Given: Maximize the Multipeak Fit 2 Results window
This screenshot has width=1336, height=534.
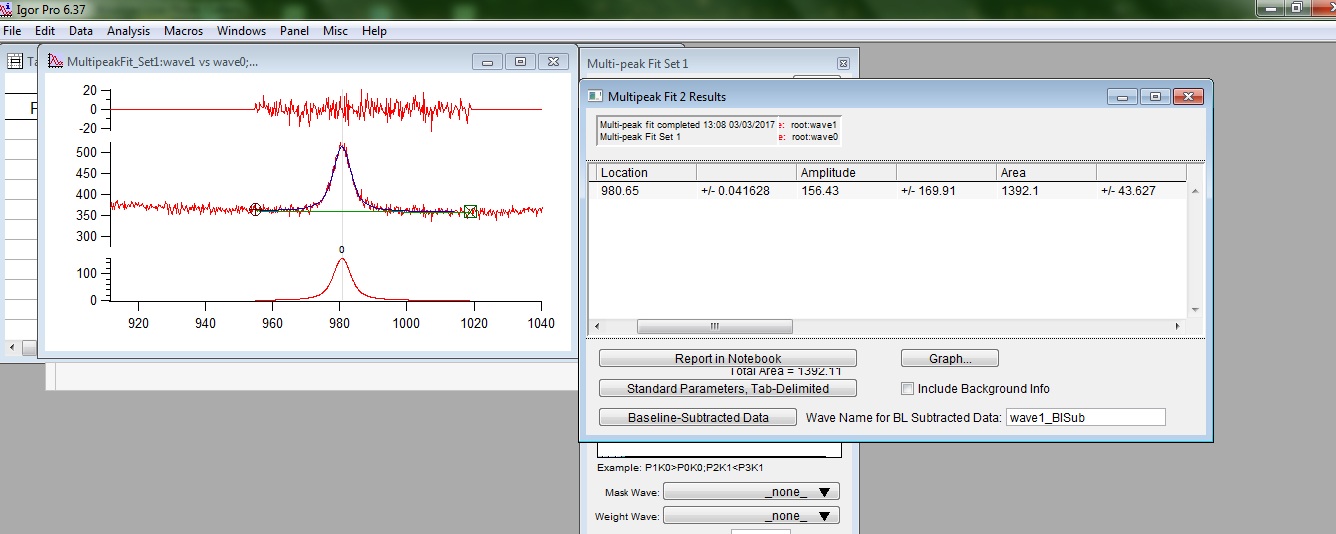Looking at the screenshot, I should [x=1155, y=96].
